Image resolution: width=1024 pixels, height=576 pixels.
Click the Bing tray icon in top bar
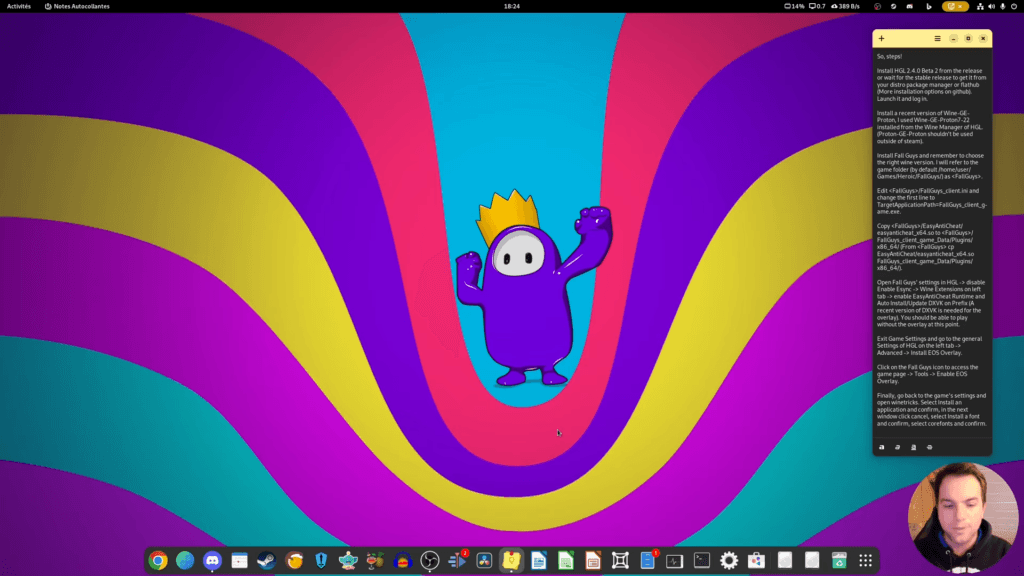(x=928, y=6)
